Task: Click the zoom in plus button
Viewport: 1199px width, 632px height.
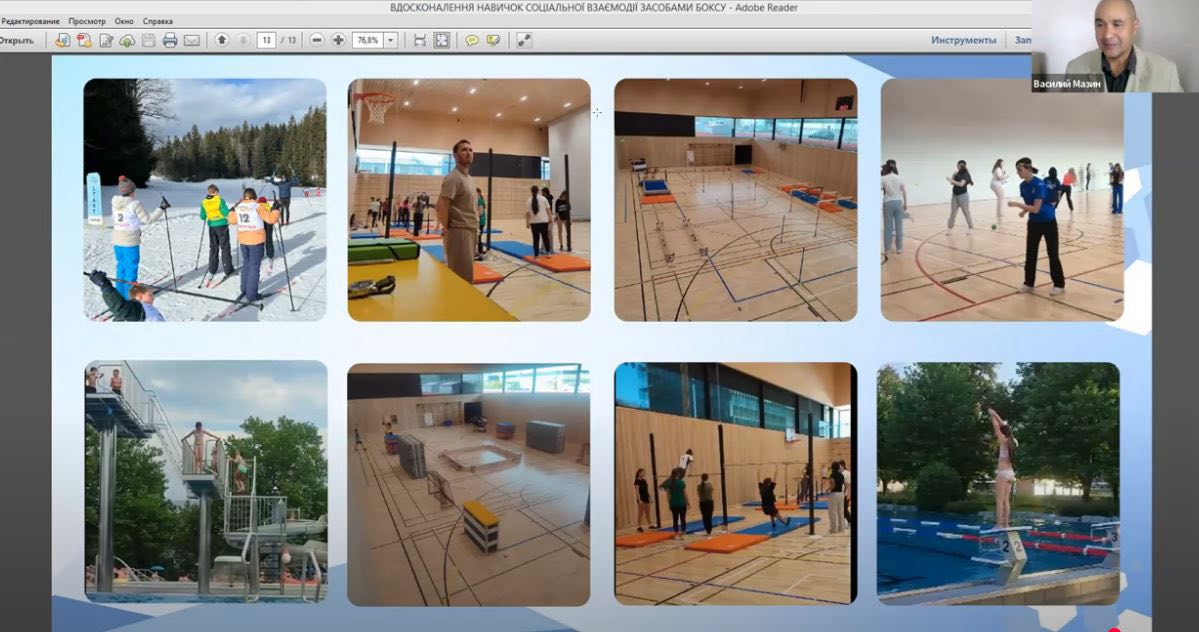Action: coord(338,40)
